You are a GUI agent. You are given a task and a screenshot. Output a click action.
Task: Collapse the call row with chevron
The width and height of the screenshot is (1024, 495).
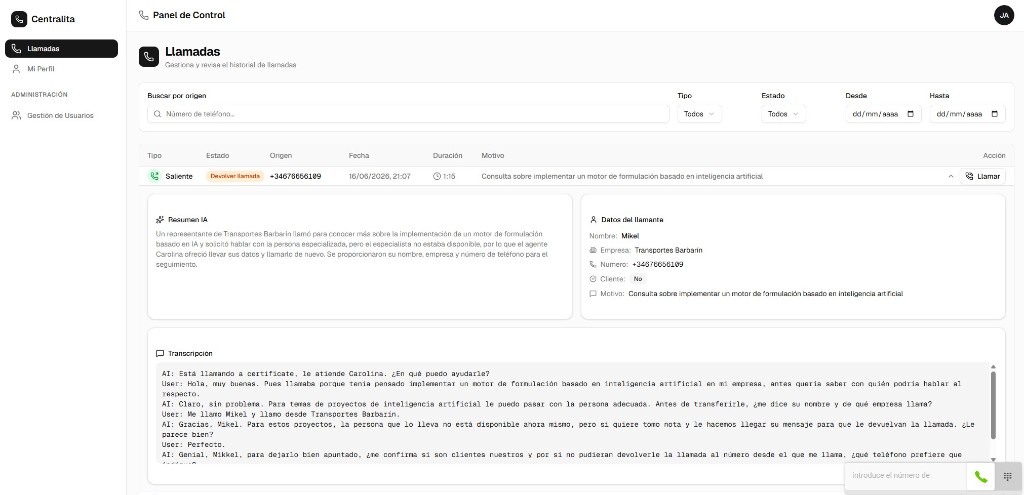[951, 176]
